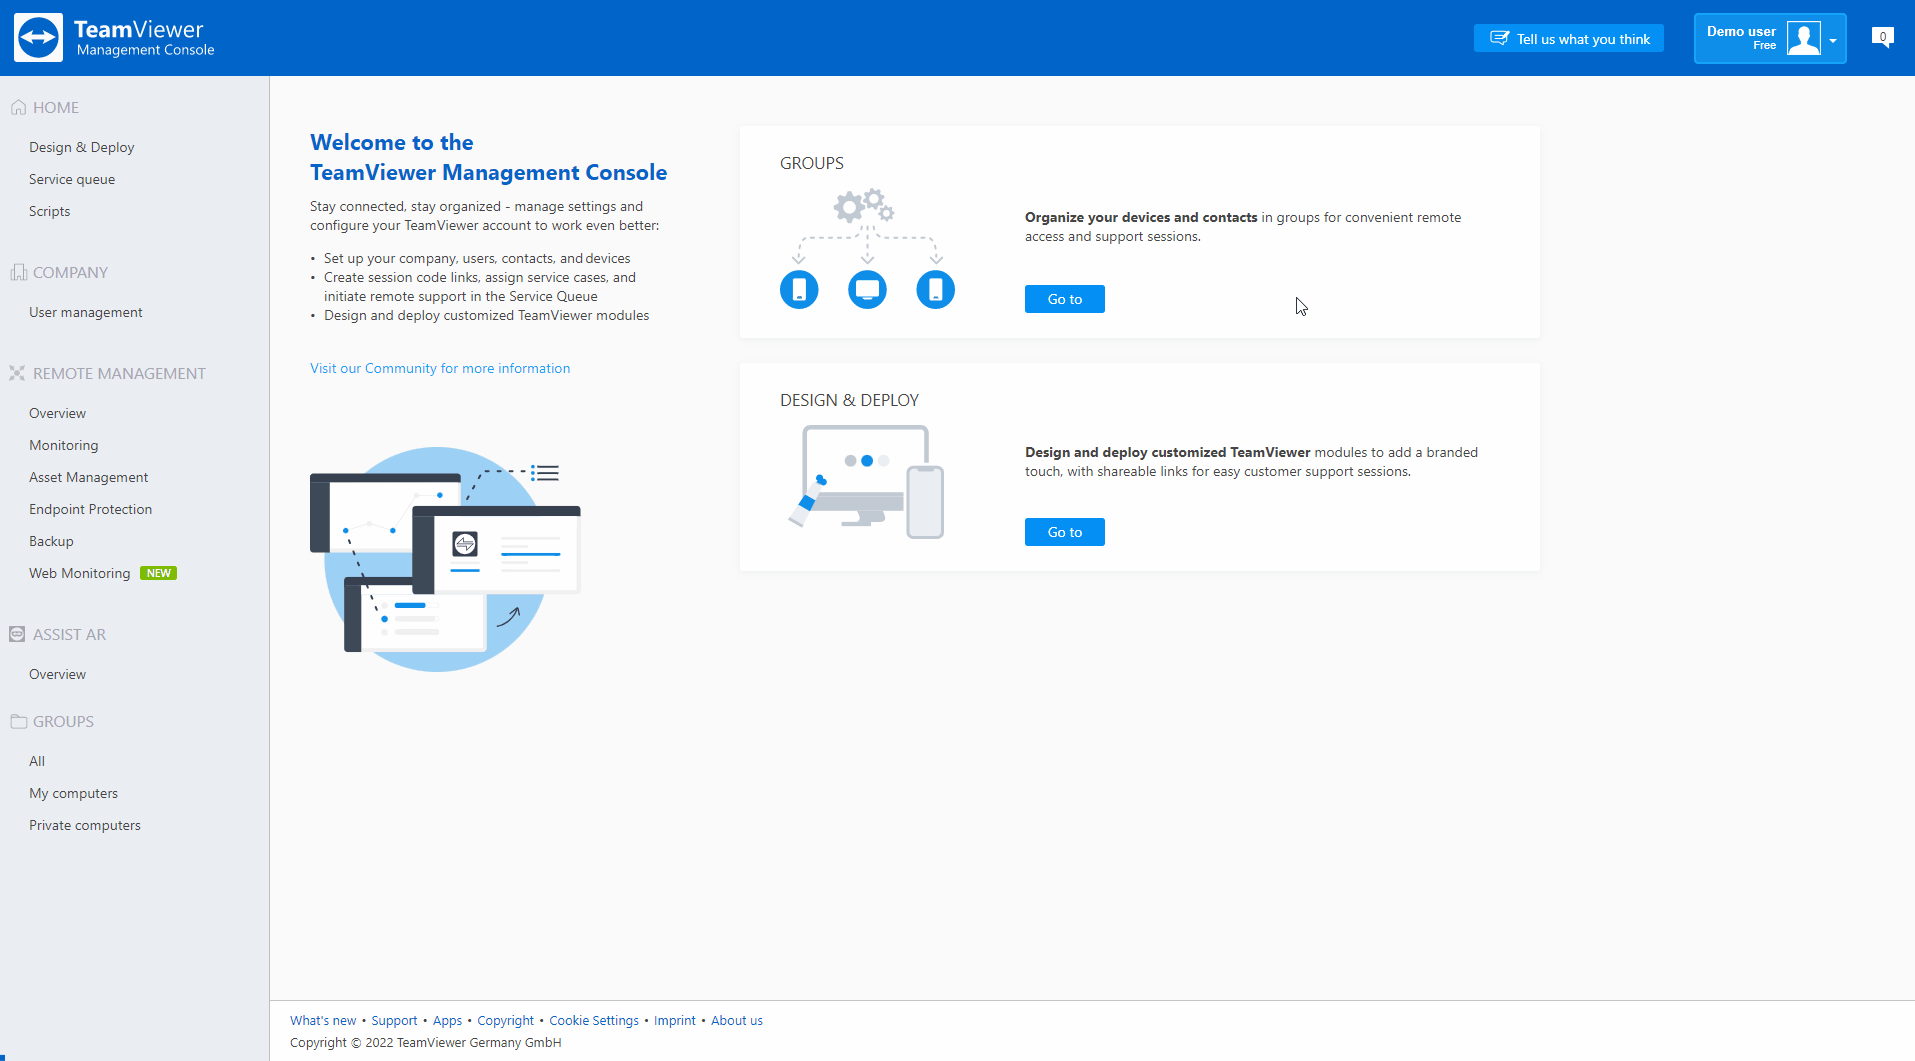Click the About us footer link
1915x1061 pixels.
737,1020
